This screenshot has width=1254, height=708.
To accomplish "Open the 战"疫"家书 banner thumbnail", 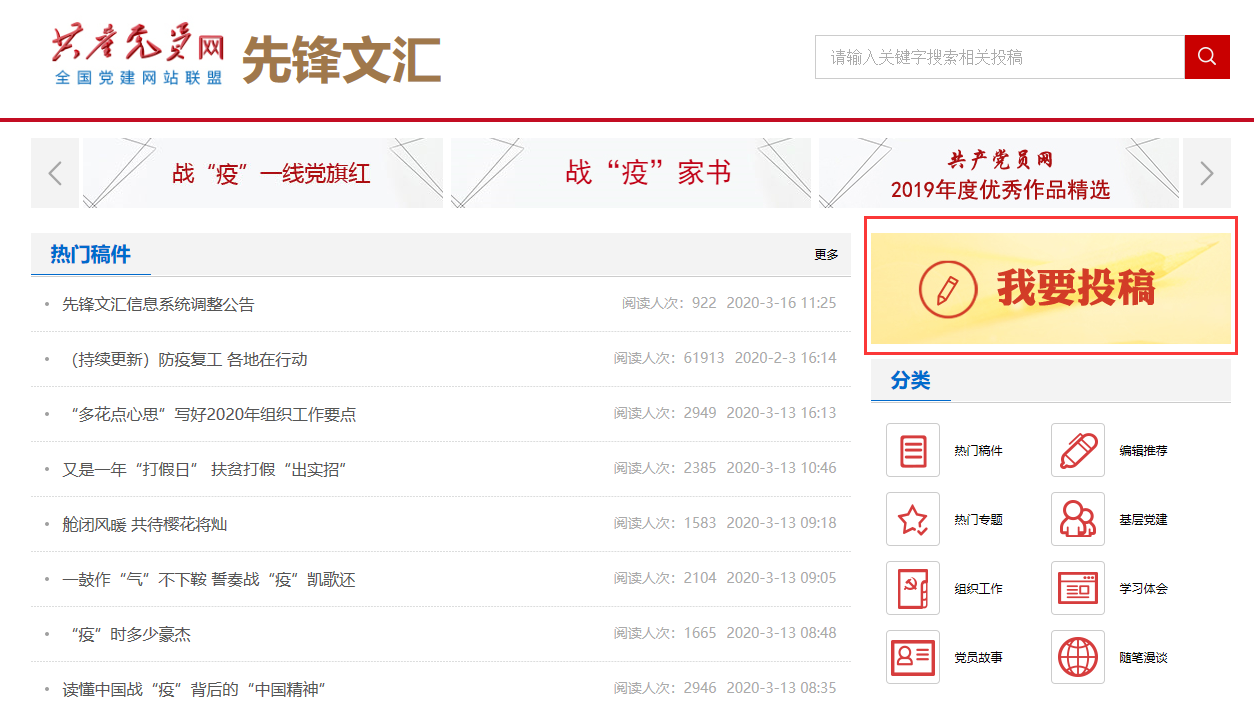I will point(630,173).
